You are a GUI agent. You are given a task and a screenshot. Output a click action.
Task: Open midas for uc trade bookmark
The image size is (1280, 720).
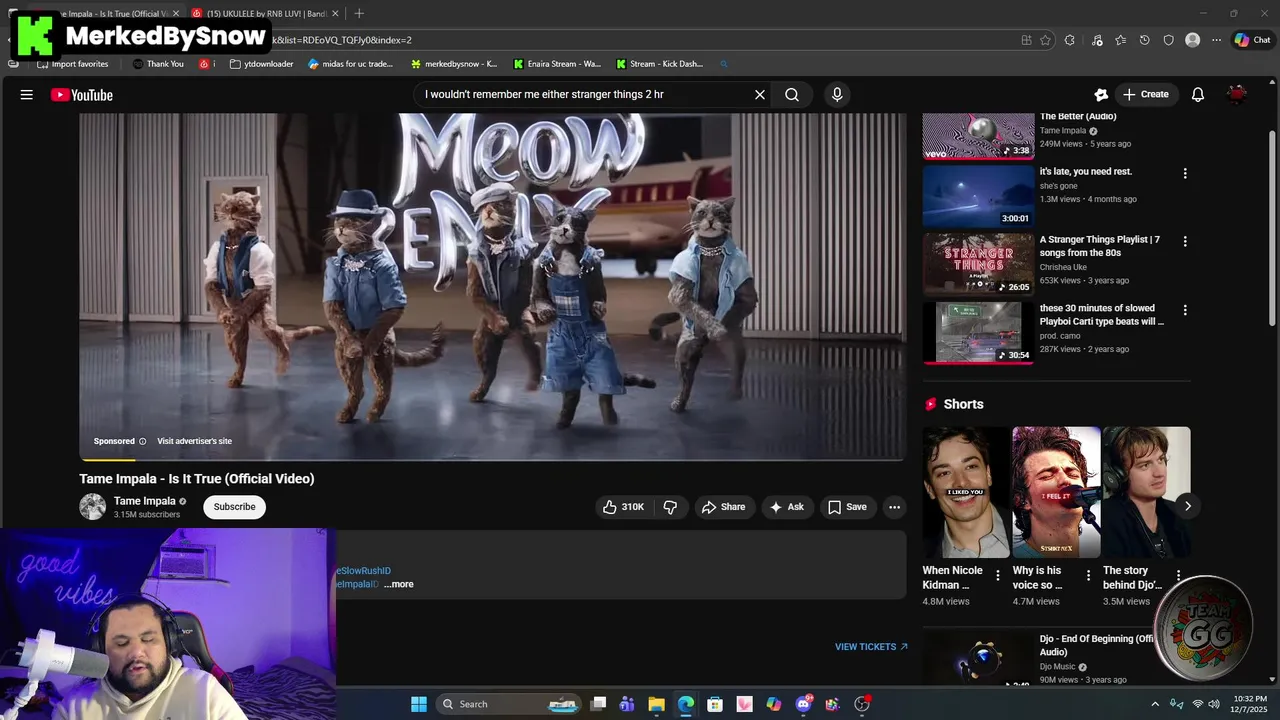[351, 64]
